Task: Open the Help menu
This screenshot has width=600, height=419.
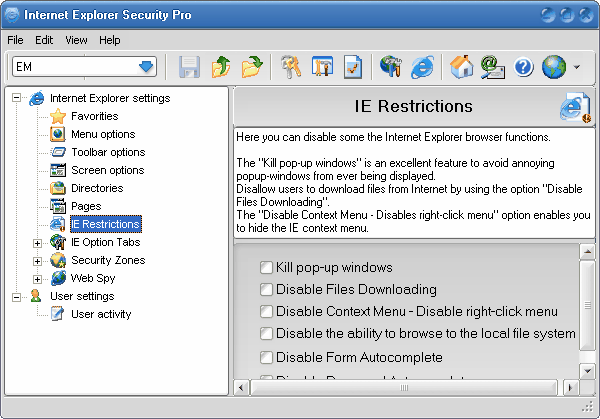Action: tap(110, 40)
